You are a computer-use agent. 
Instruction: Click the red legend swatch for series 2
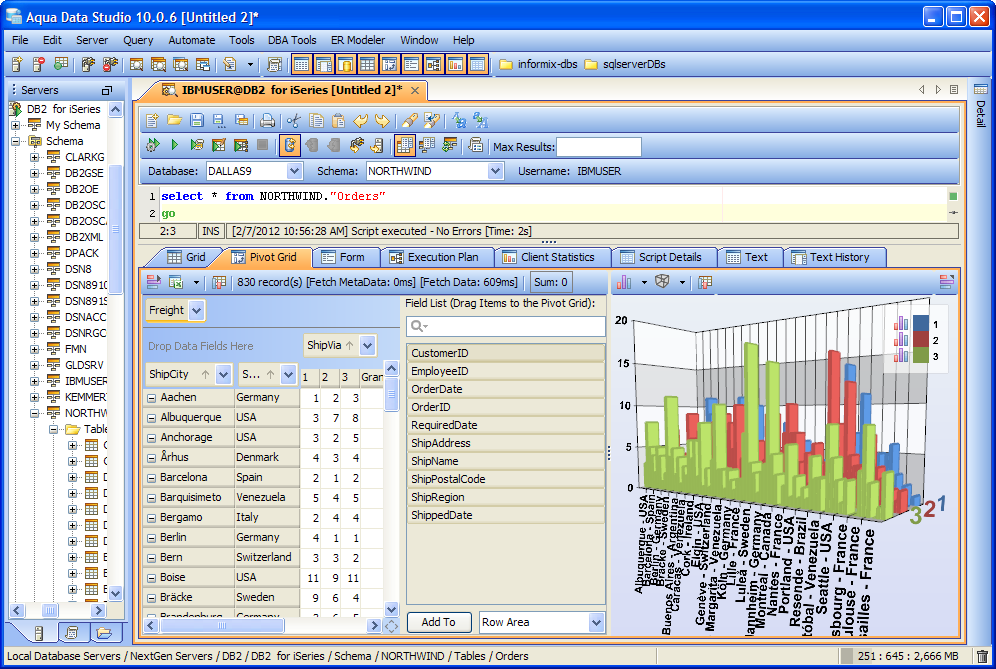[x=920, y=341]
